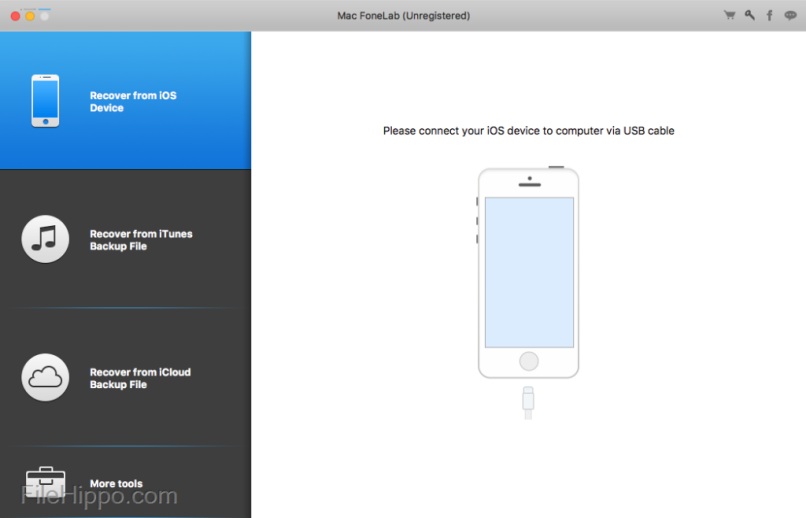Click the iPhone illustration's blue screen
The width and height of the screenshot is (806, 518).
coord(529,271)
